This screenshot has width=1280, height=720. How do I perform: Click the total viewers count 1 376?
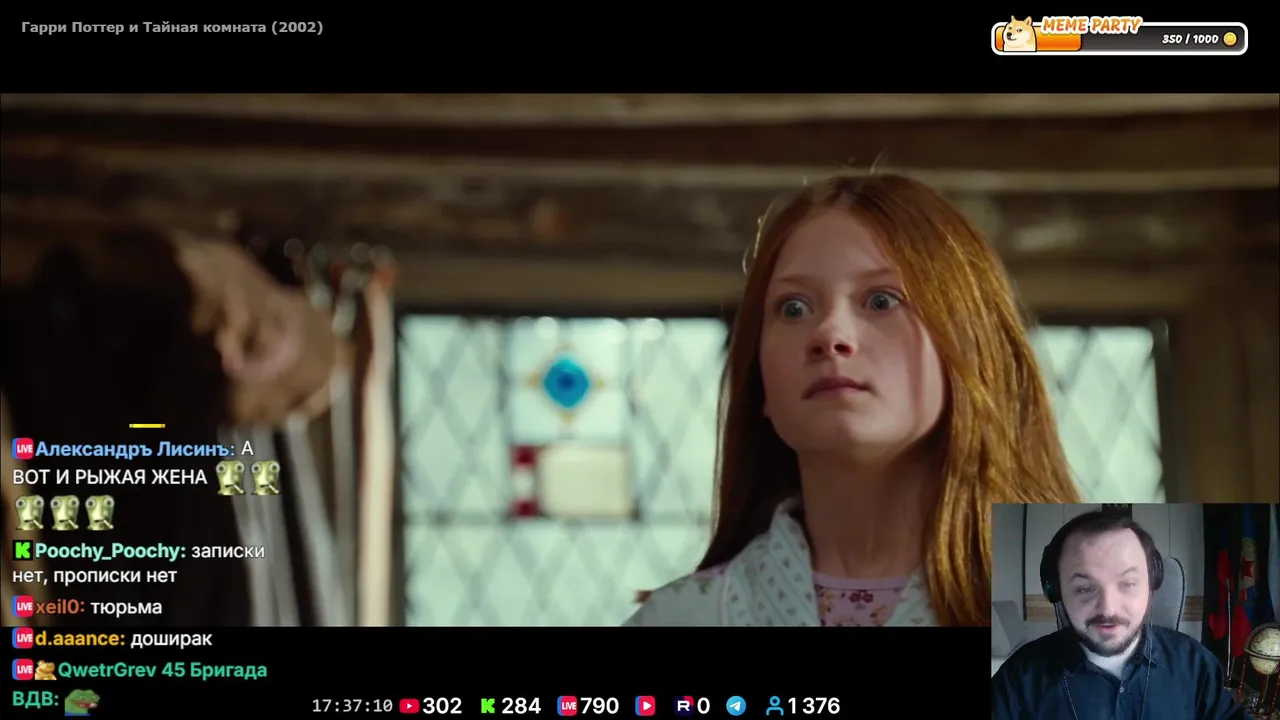pos(814,706)
